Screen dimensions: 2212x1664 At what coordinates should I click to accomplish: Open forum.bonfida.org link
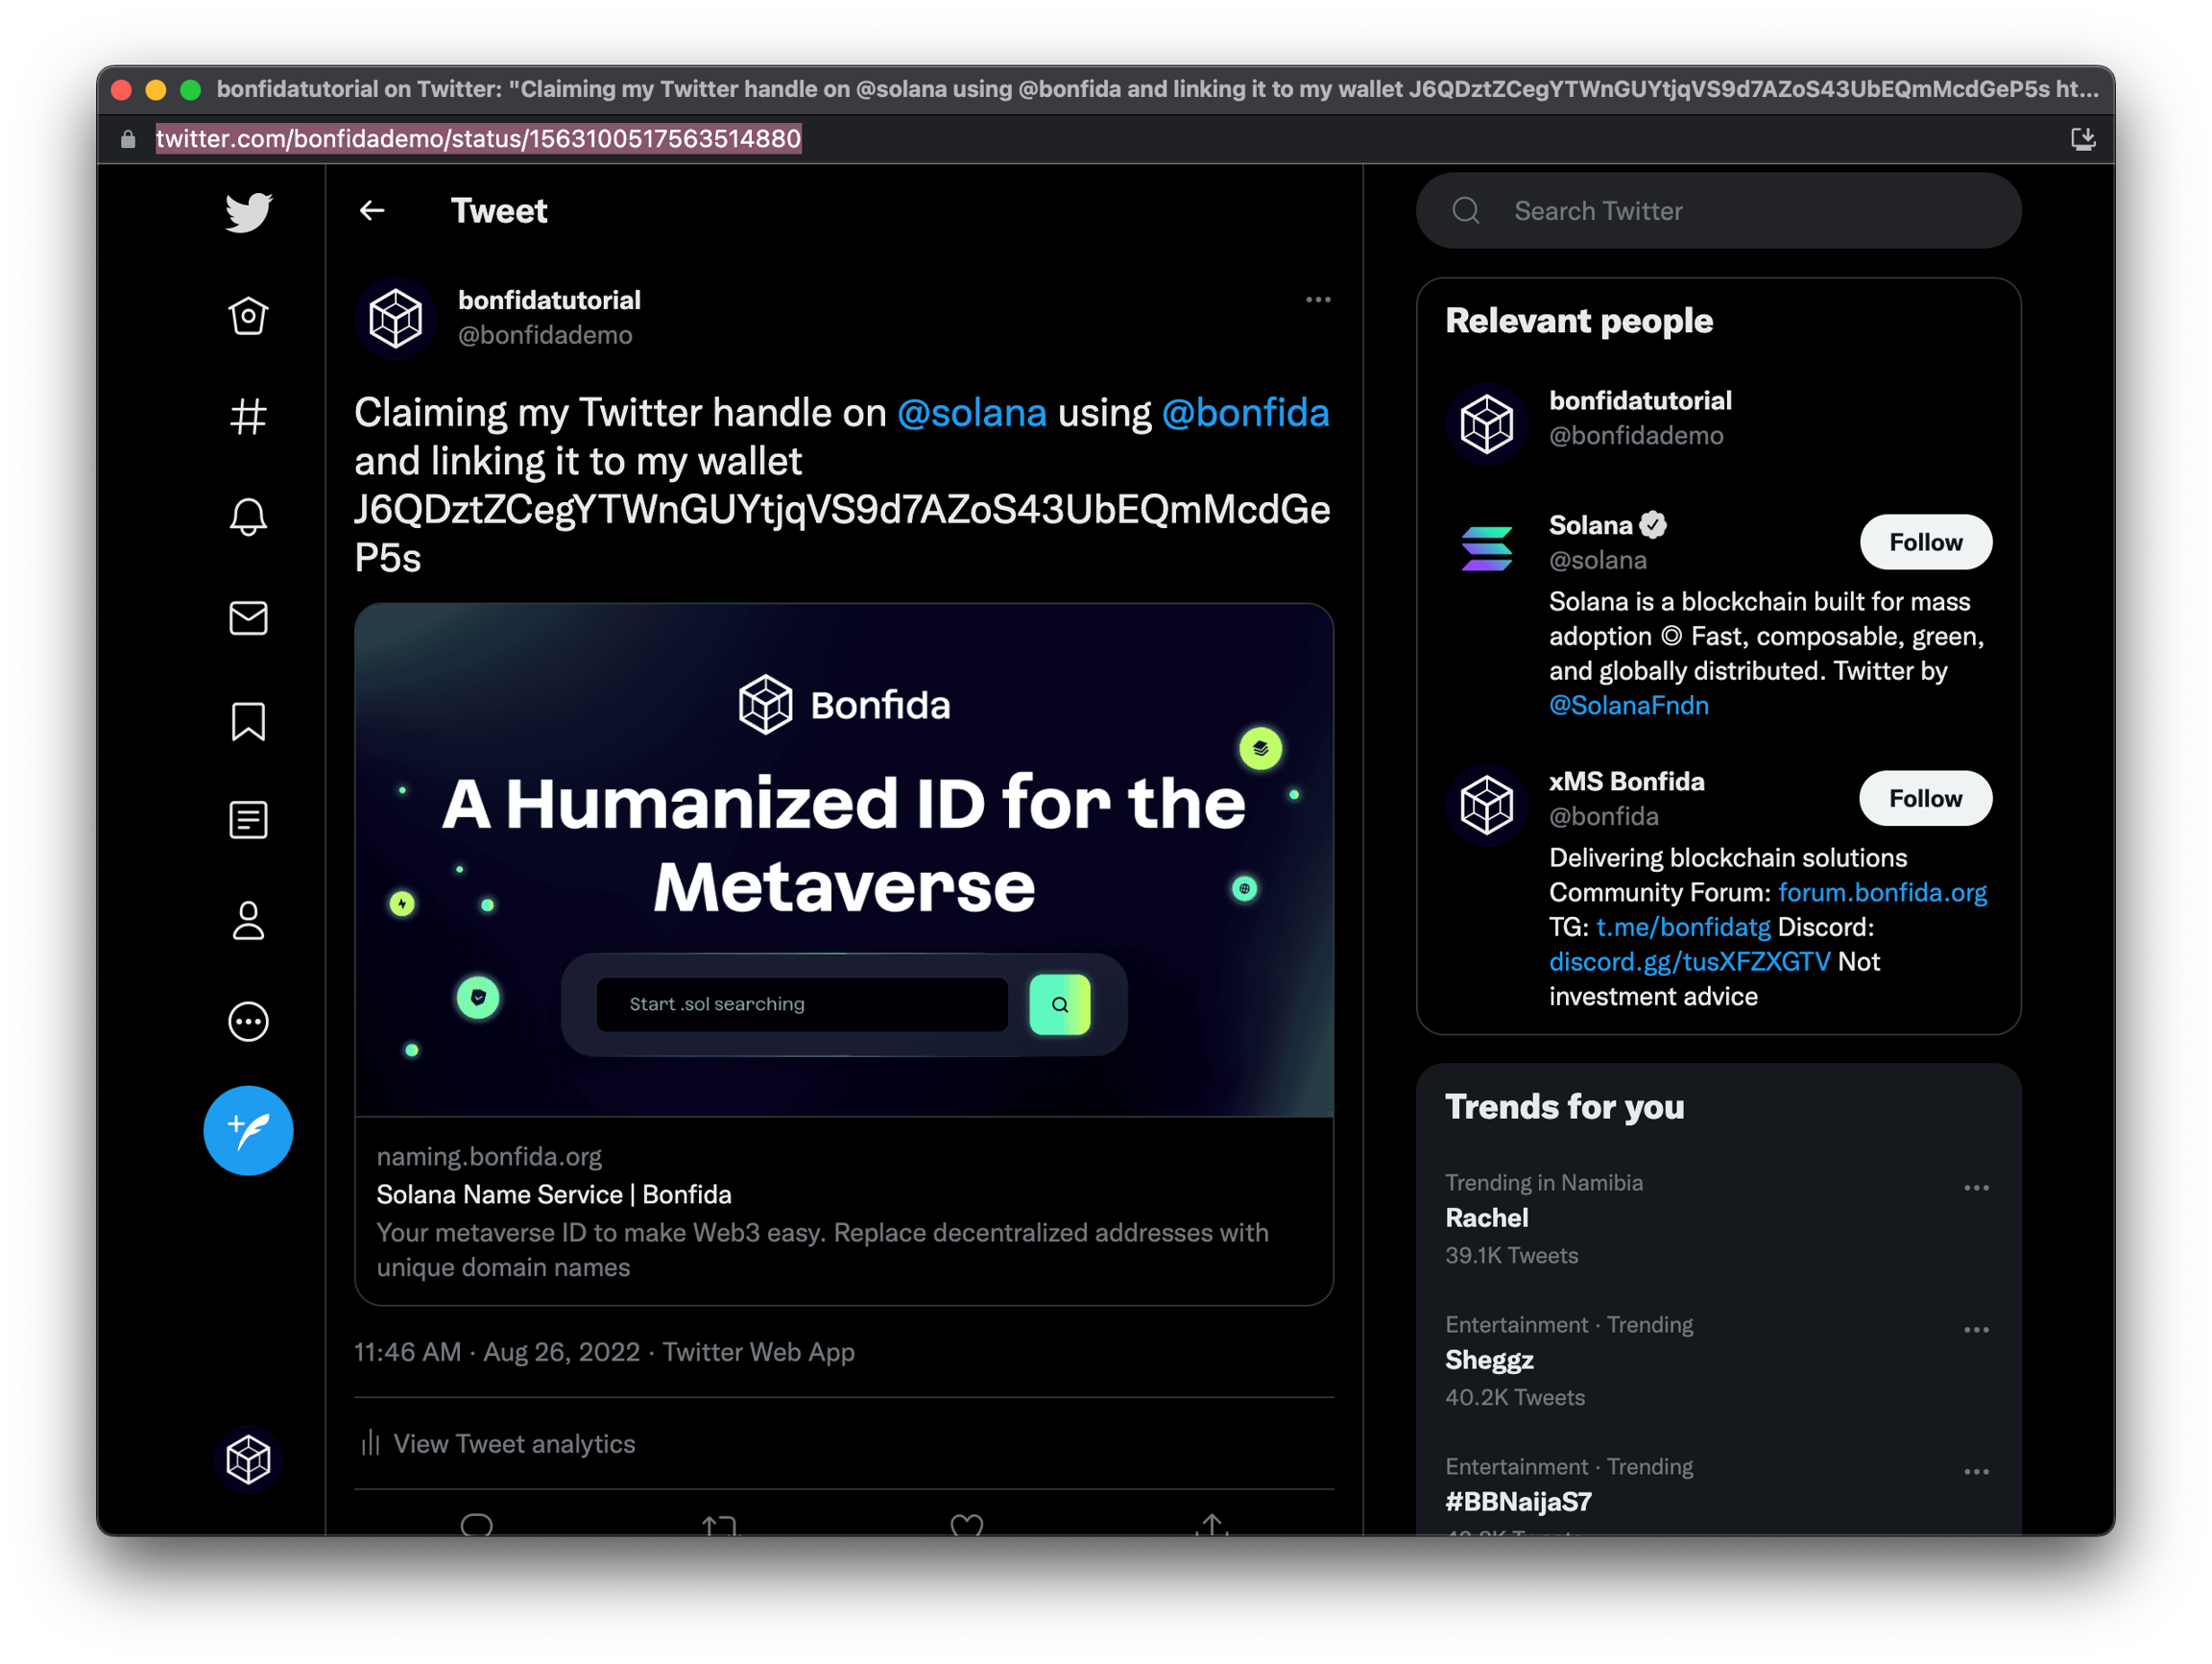1881,892
